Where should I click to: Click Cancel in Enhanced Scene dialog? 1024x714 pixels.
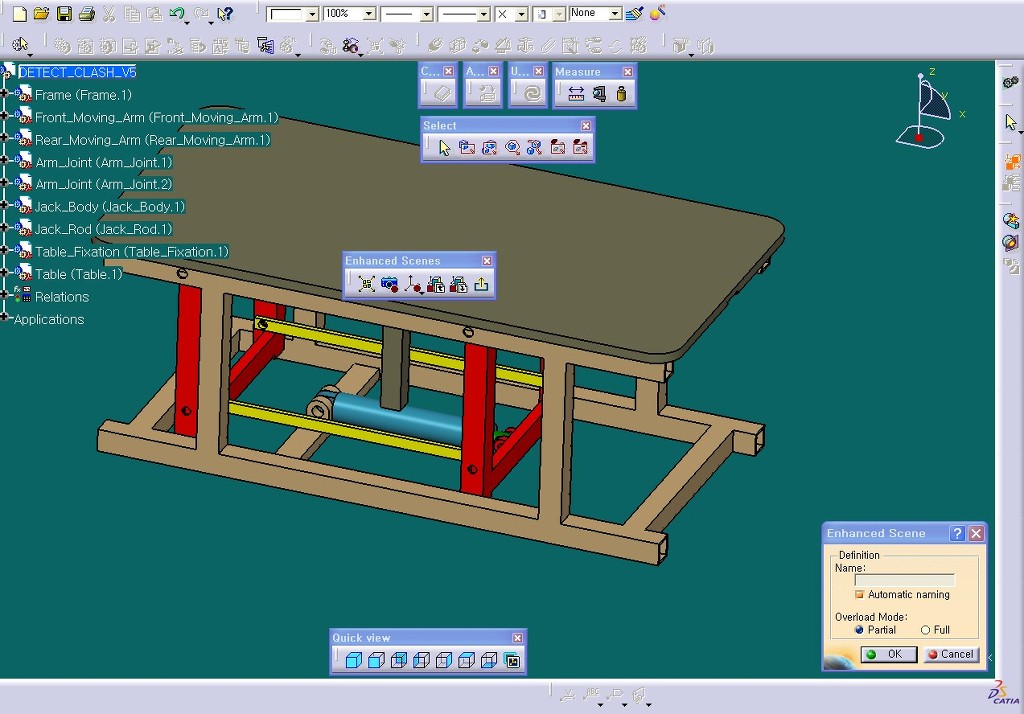click(950, 654)
